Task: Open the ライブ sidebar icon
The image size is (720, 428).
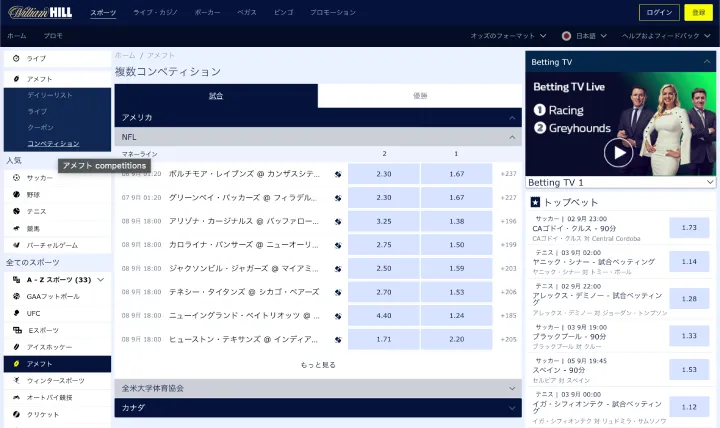Action: [x=16, y=58]
